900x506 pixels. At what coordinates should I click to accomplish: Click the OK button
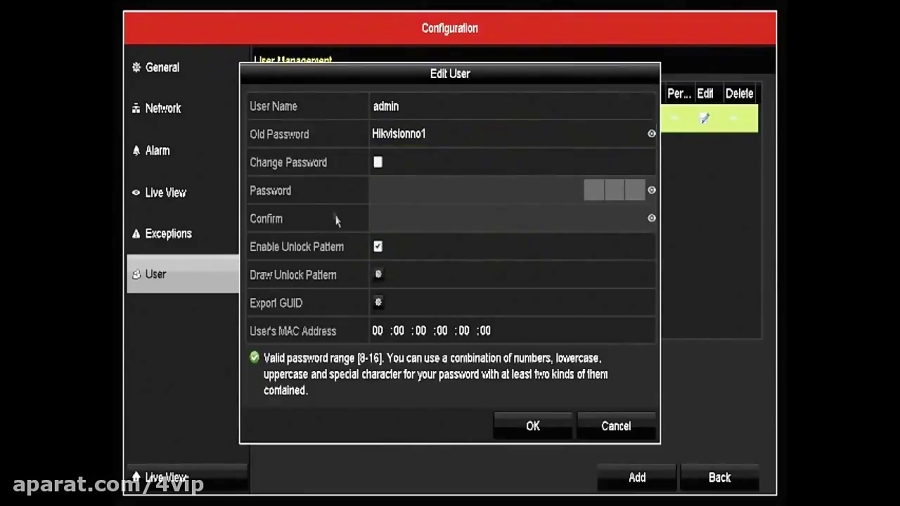pyautogui.click(x=533, y=426)
